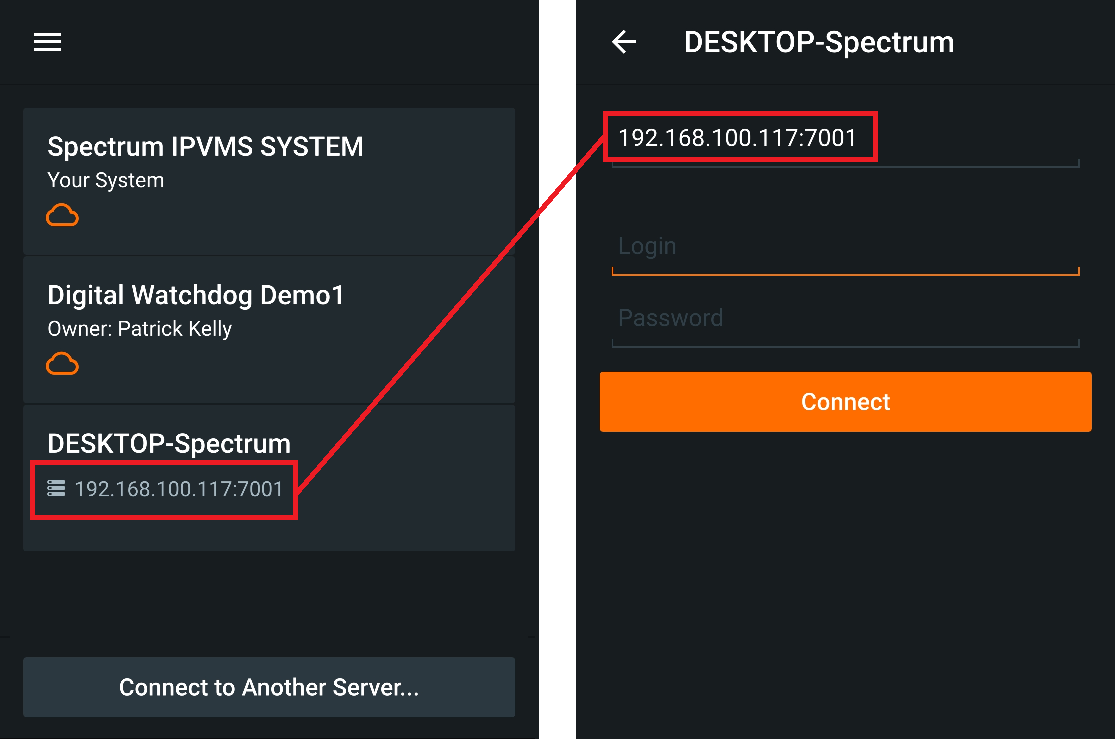Open the hamburger menu
1115x739 pixels.
tap(48, 42)
